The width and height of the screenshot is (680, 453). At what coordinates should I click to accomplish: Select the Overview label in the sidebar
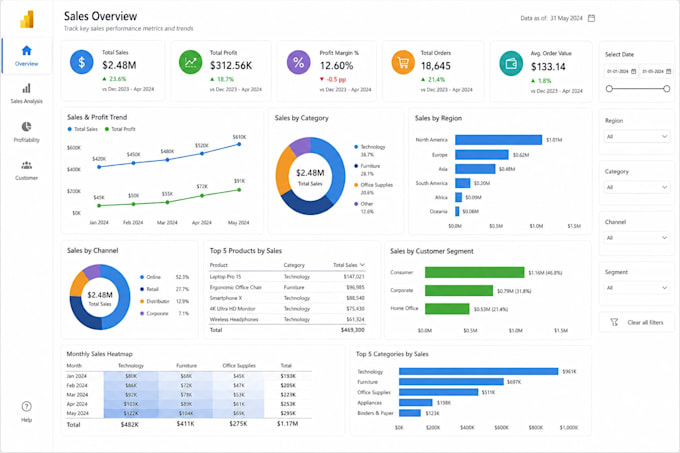pos(26,64)
